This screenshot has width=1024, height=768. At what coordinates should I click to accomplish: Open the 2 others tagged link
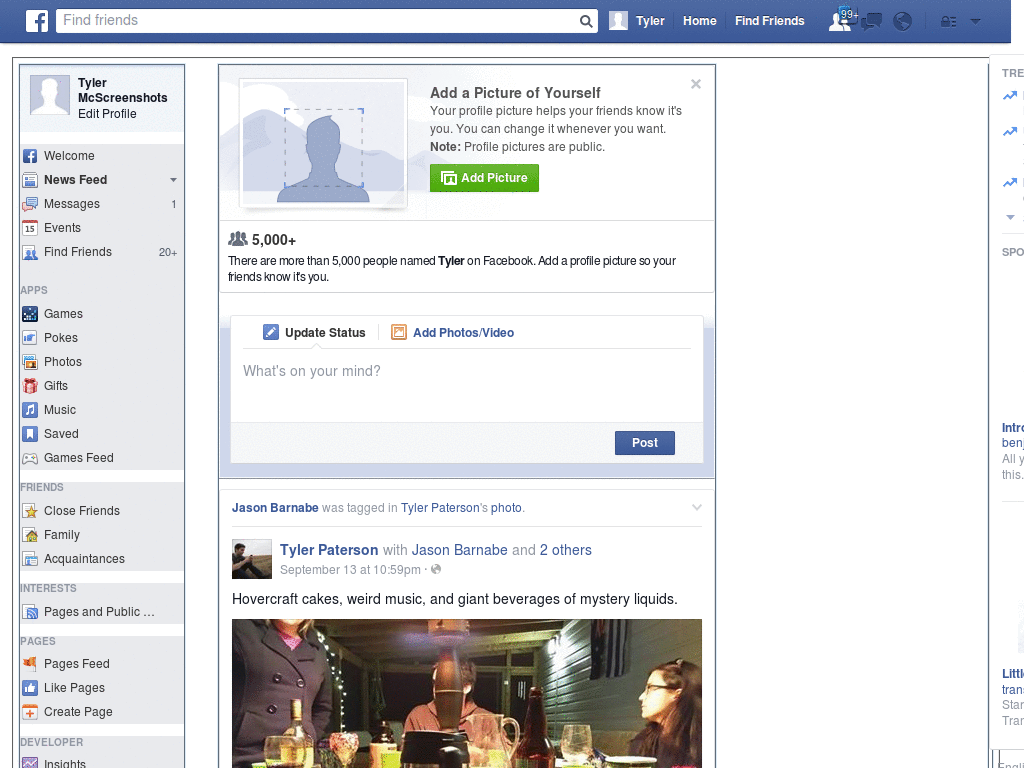pos(566,550)
